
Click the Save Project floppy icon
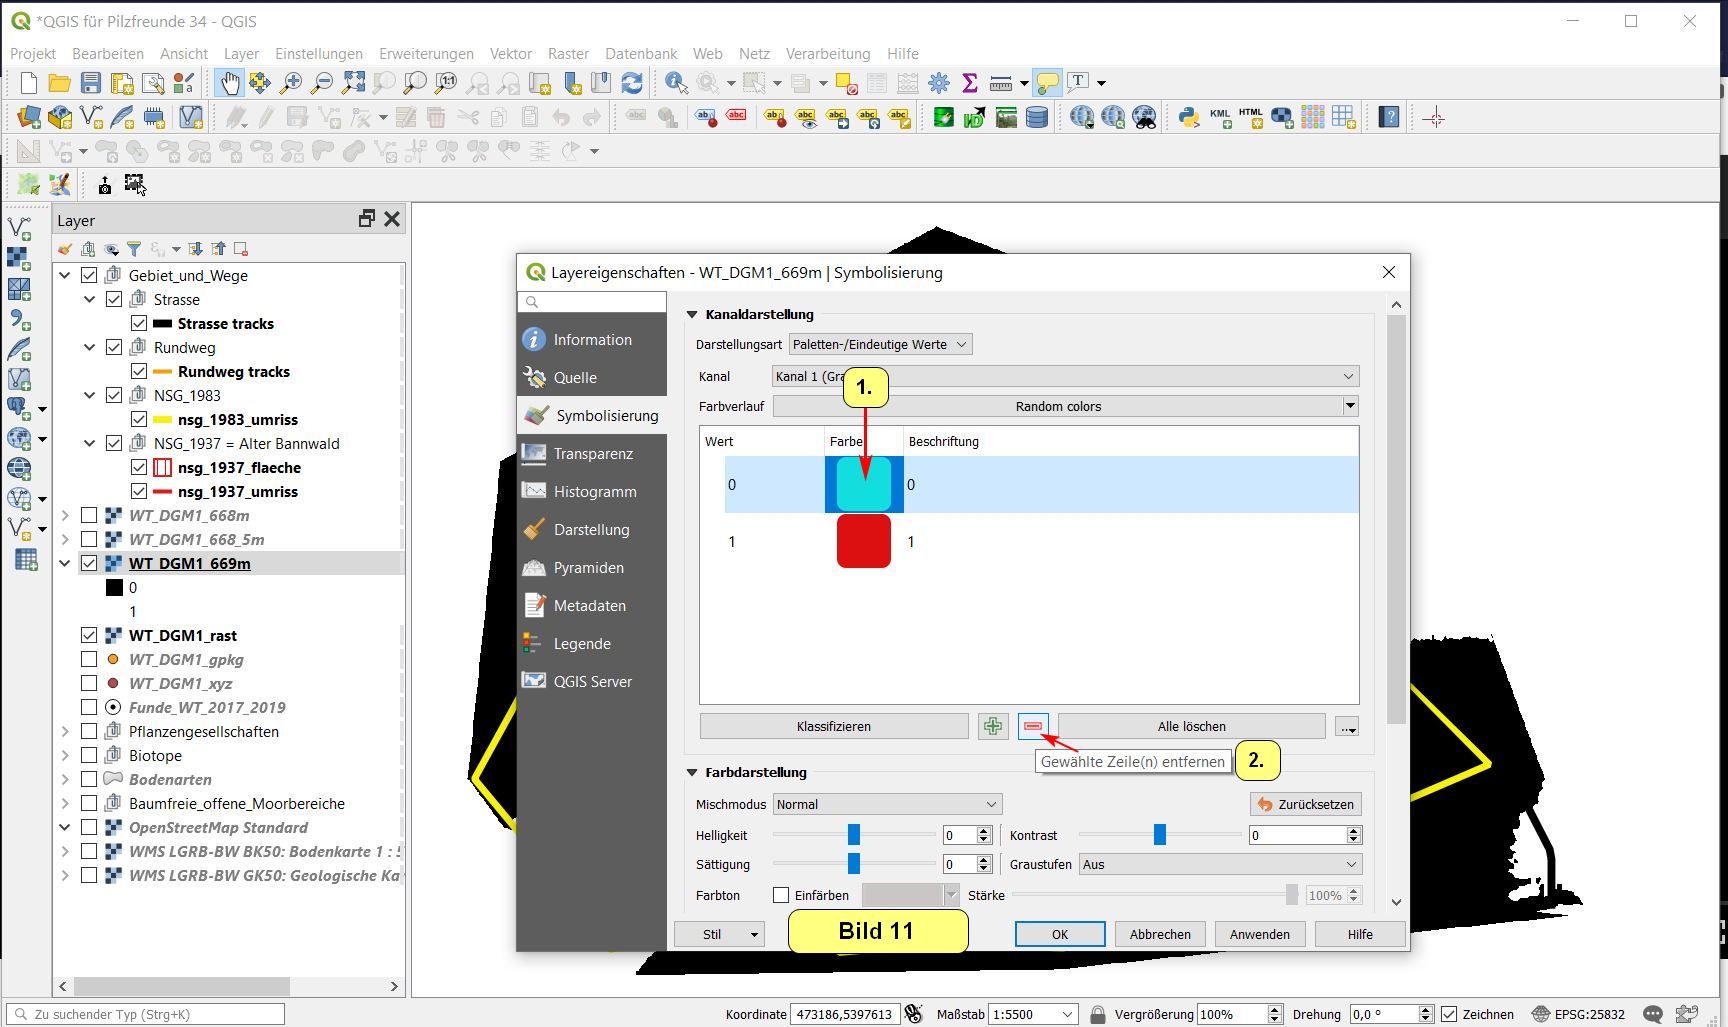[x=91, y=83]
